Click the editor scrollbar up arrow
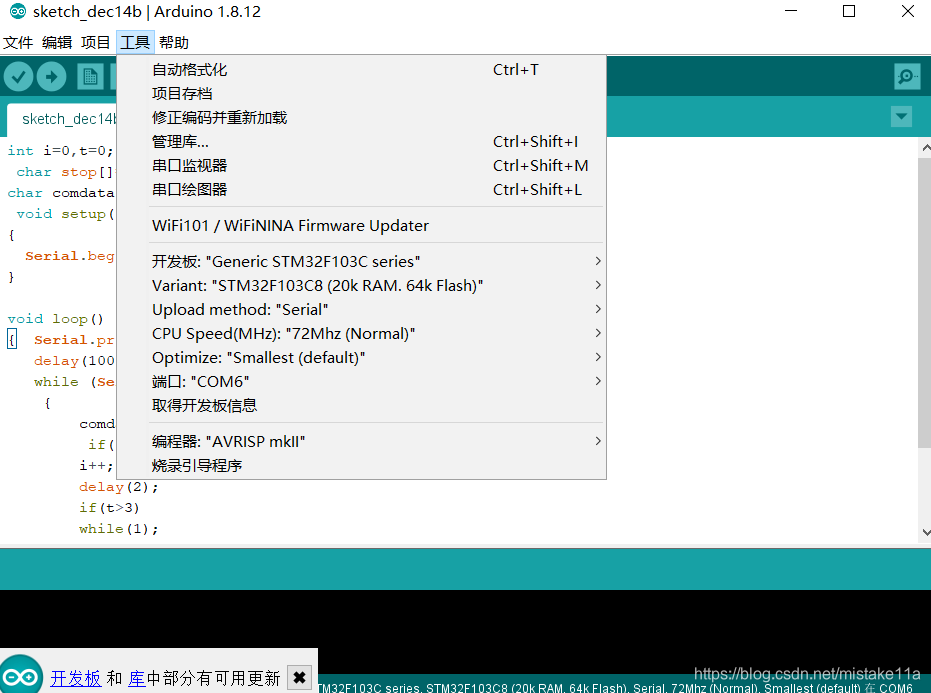 (924, 147)
